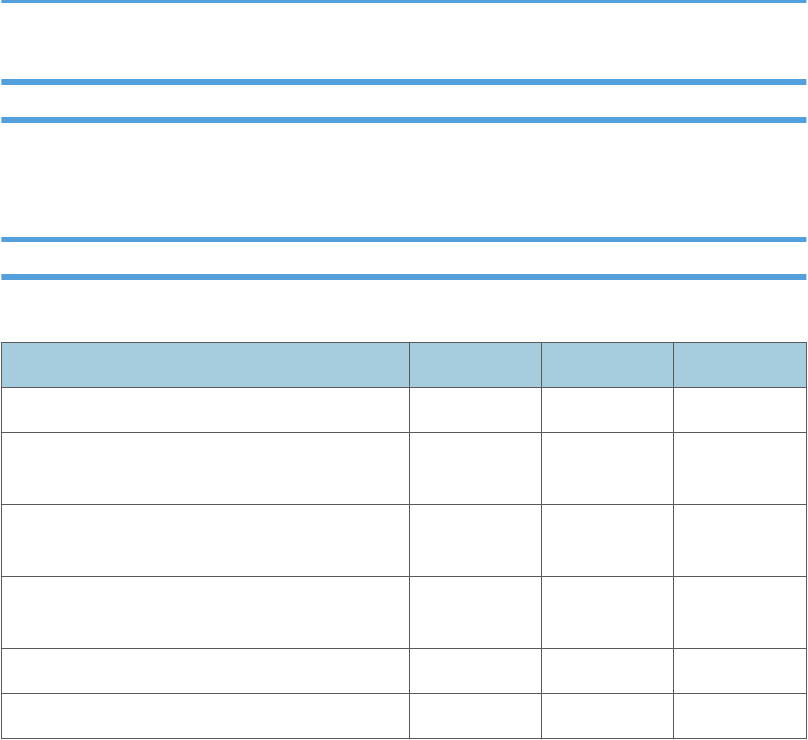Click last-column cell in the first body row
The image size is (808, 740).
click(x=739, y=410)
